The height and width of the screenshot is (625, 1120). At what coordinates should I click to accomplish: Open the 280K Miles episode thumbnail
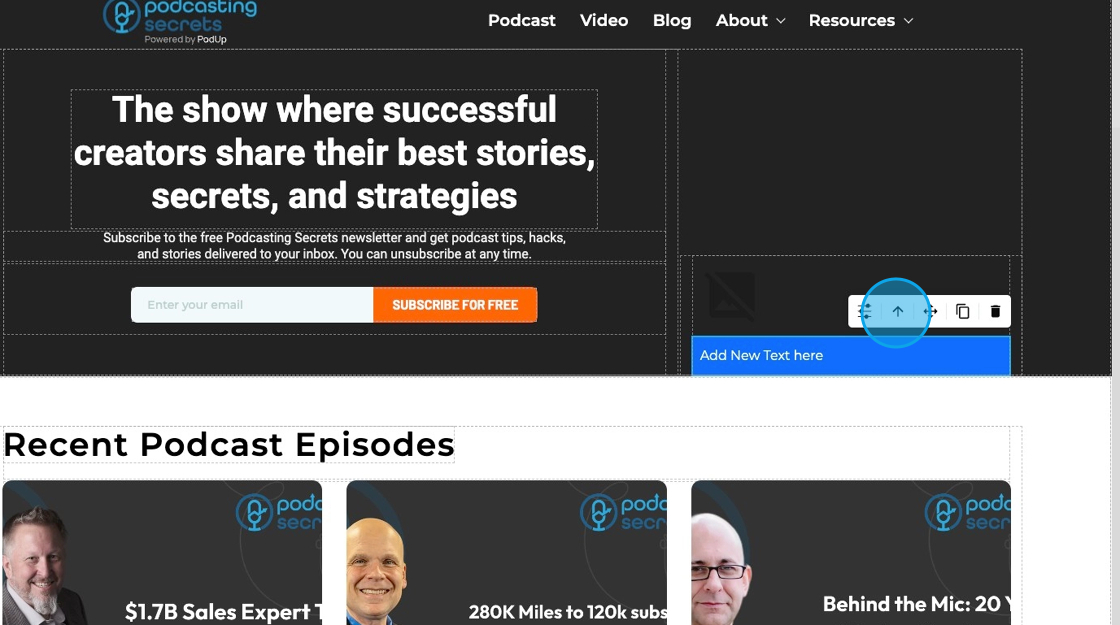coord(506,552)
